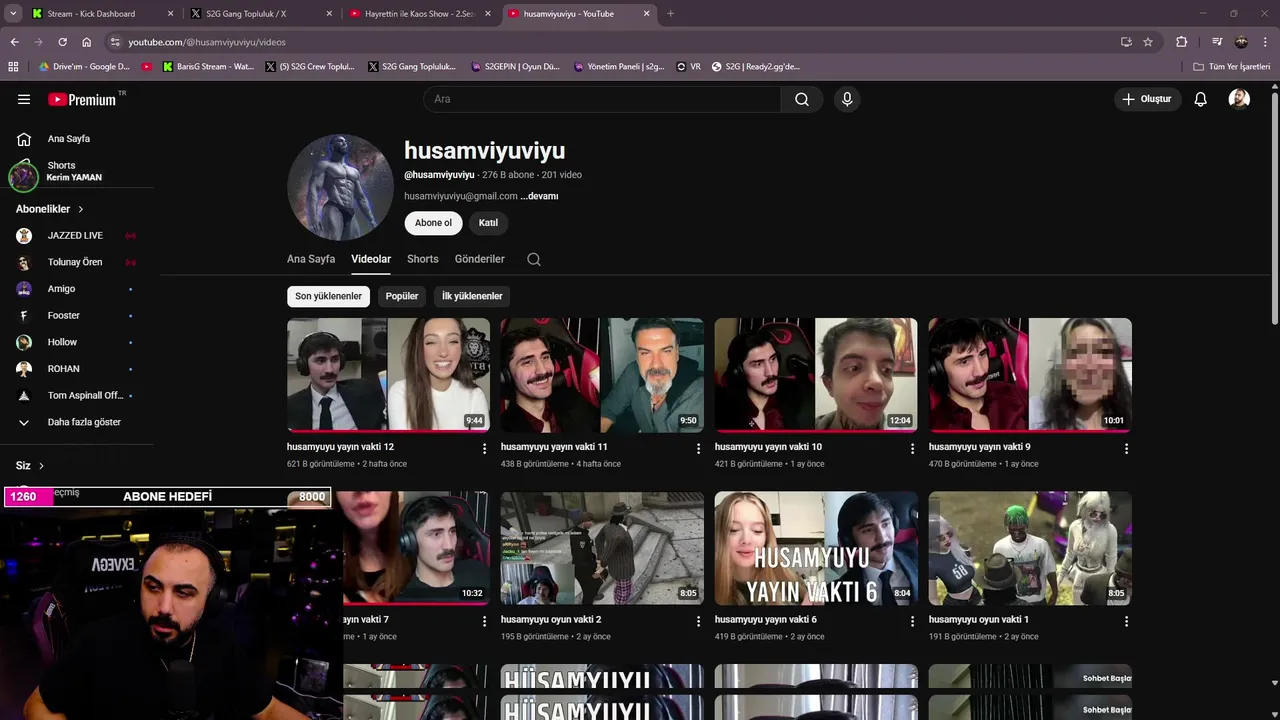
Task: Bookmark this page with star icon
Action: tap(1148, 42)
